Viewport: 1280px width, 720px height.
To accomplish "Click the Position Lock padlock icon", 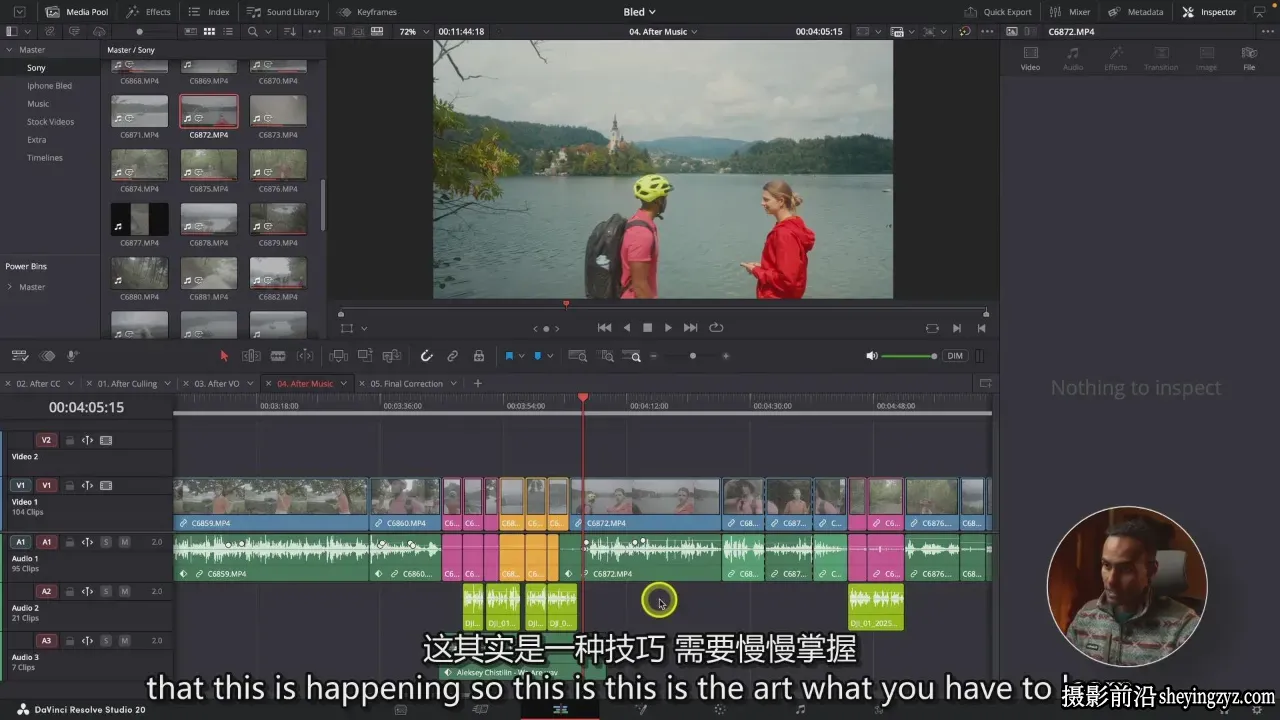I will [x=479, y=356].
